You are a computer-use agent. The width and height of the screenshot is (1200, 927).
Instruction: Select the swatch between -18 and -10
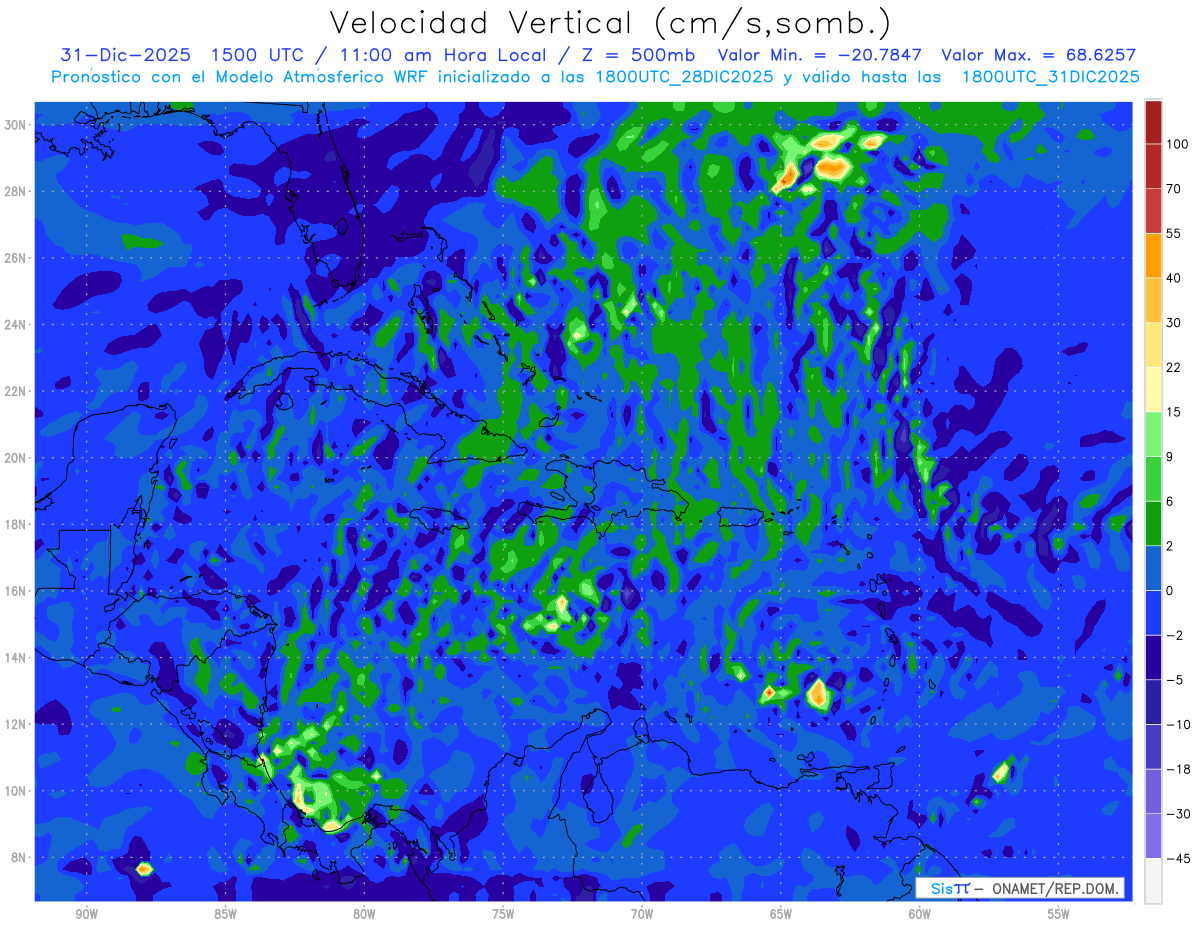click(1153, 746)
